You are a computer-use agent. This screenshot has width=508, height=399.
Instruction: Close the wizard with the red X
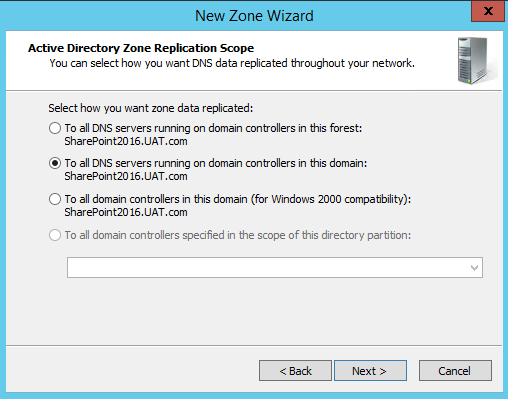click(x=488, y=11)
